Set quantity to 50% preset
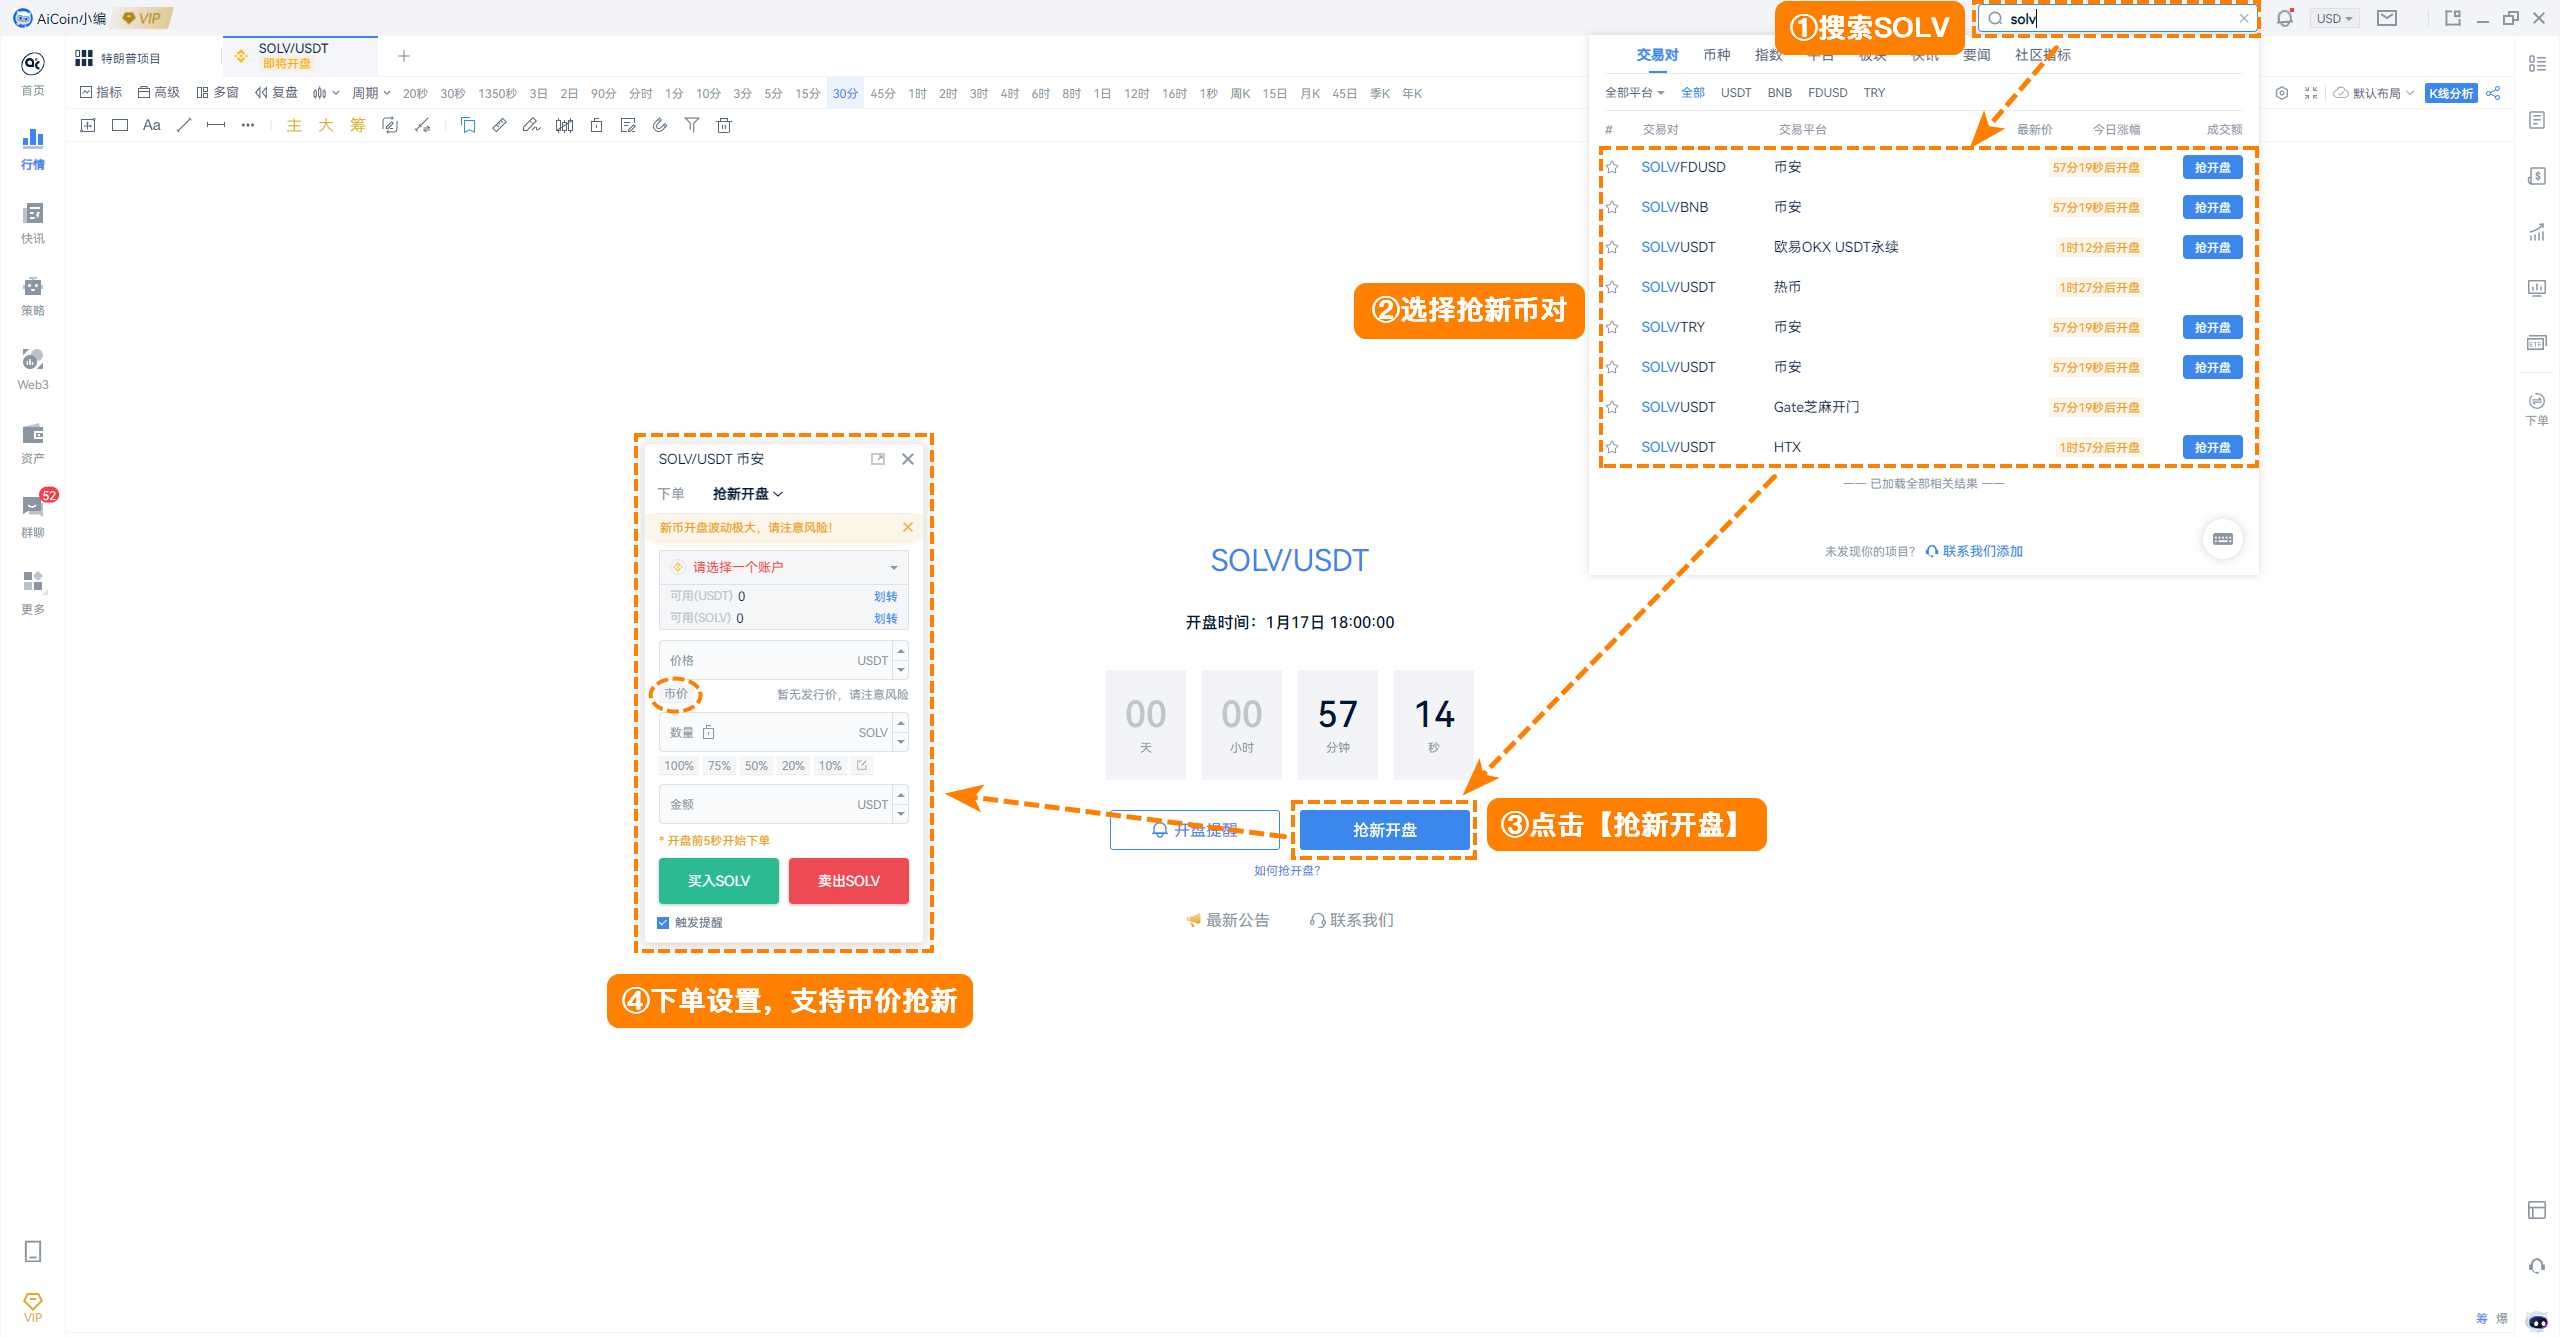 point(756,766)
